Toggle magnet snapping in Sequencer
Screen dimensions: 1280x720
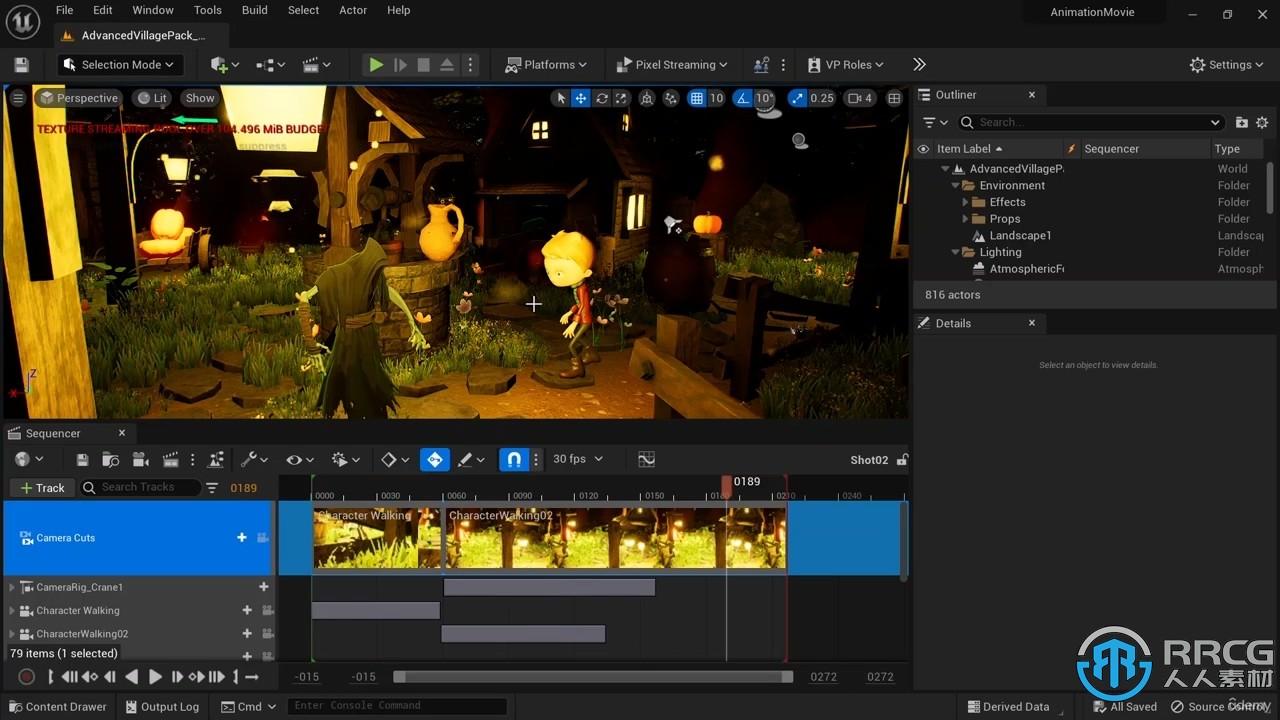(513, 459)
